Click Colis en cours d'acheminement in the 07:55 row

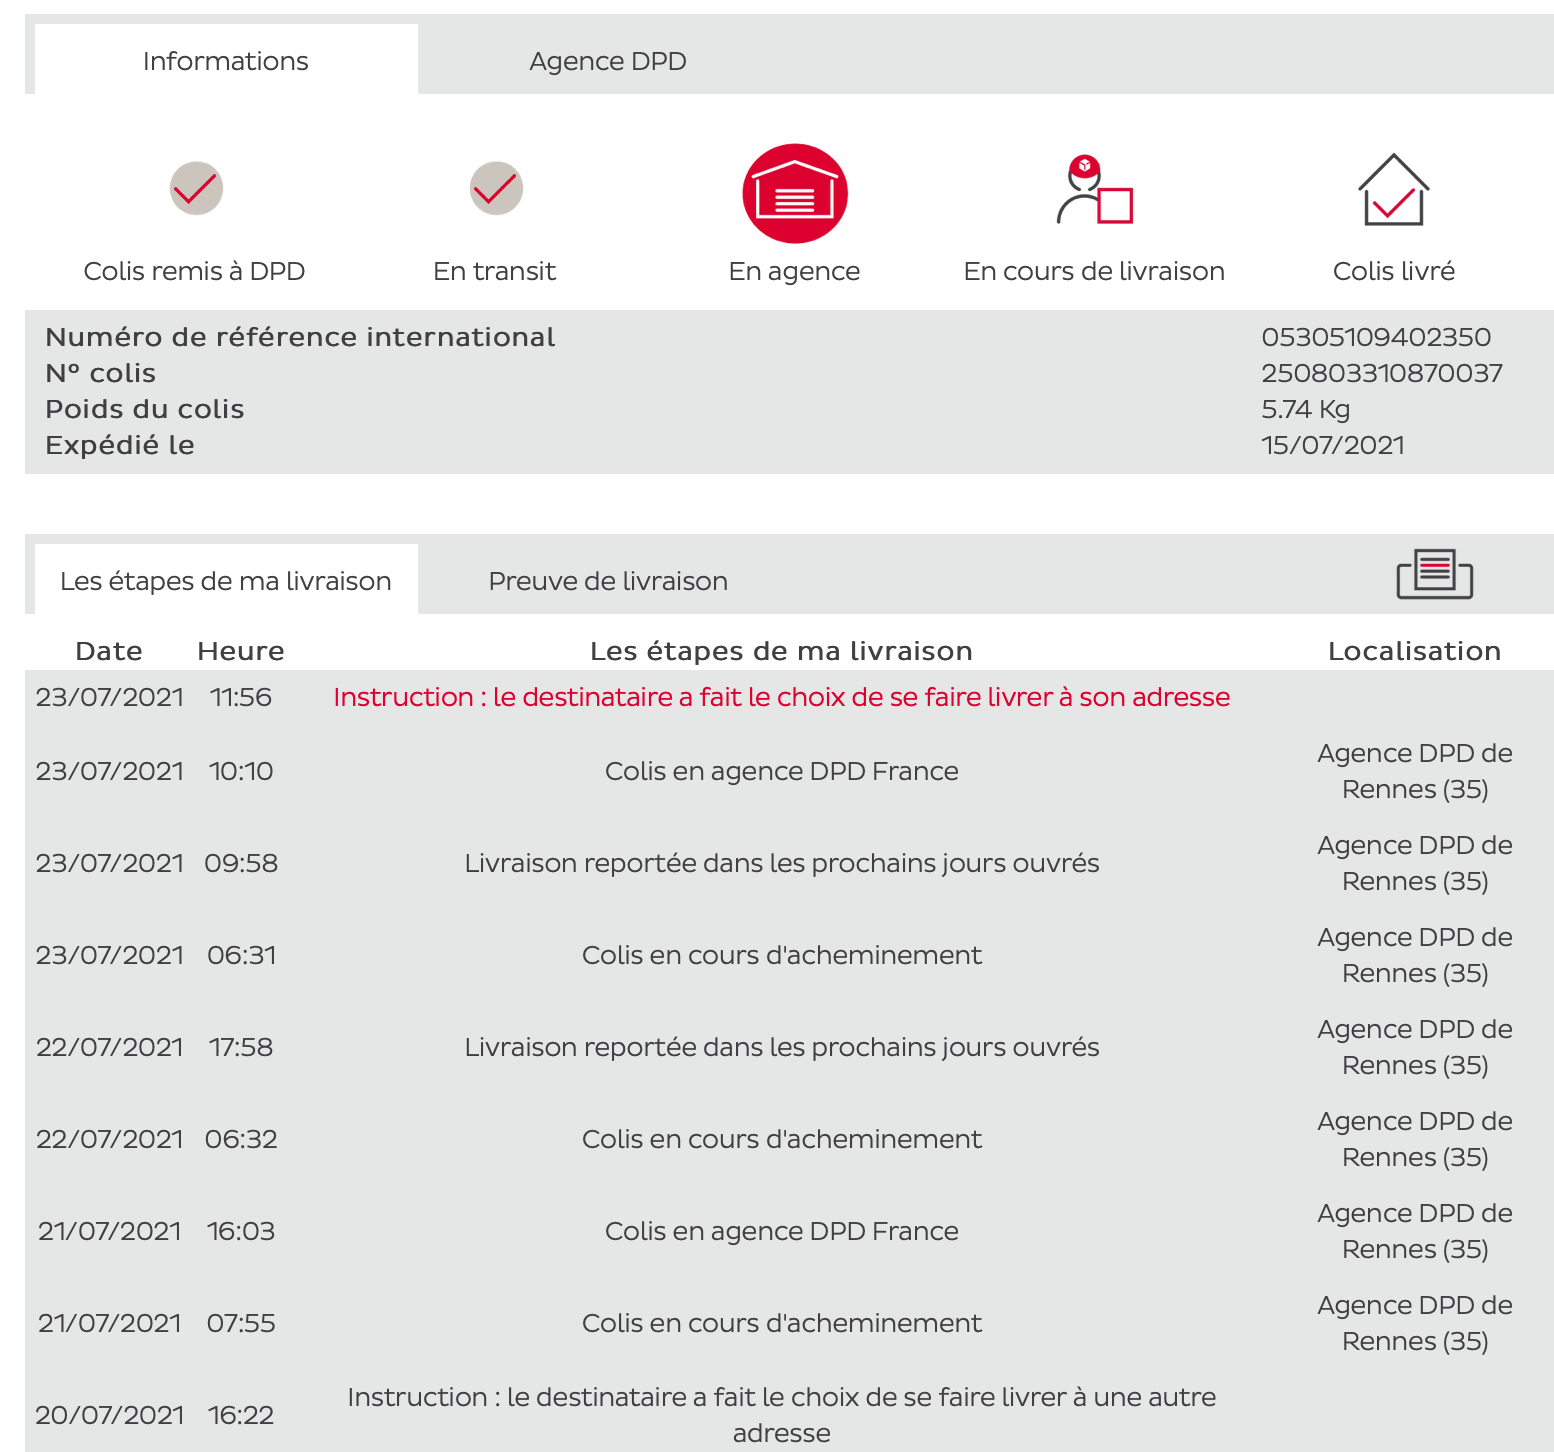[x=782, y=1323]
